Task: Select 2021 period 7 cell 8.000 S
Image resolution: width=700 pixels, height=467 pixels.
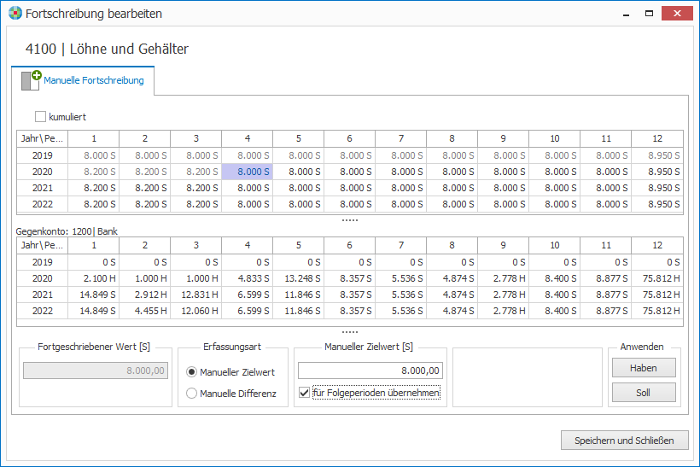Action: 401,188
